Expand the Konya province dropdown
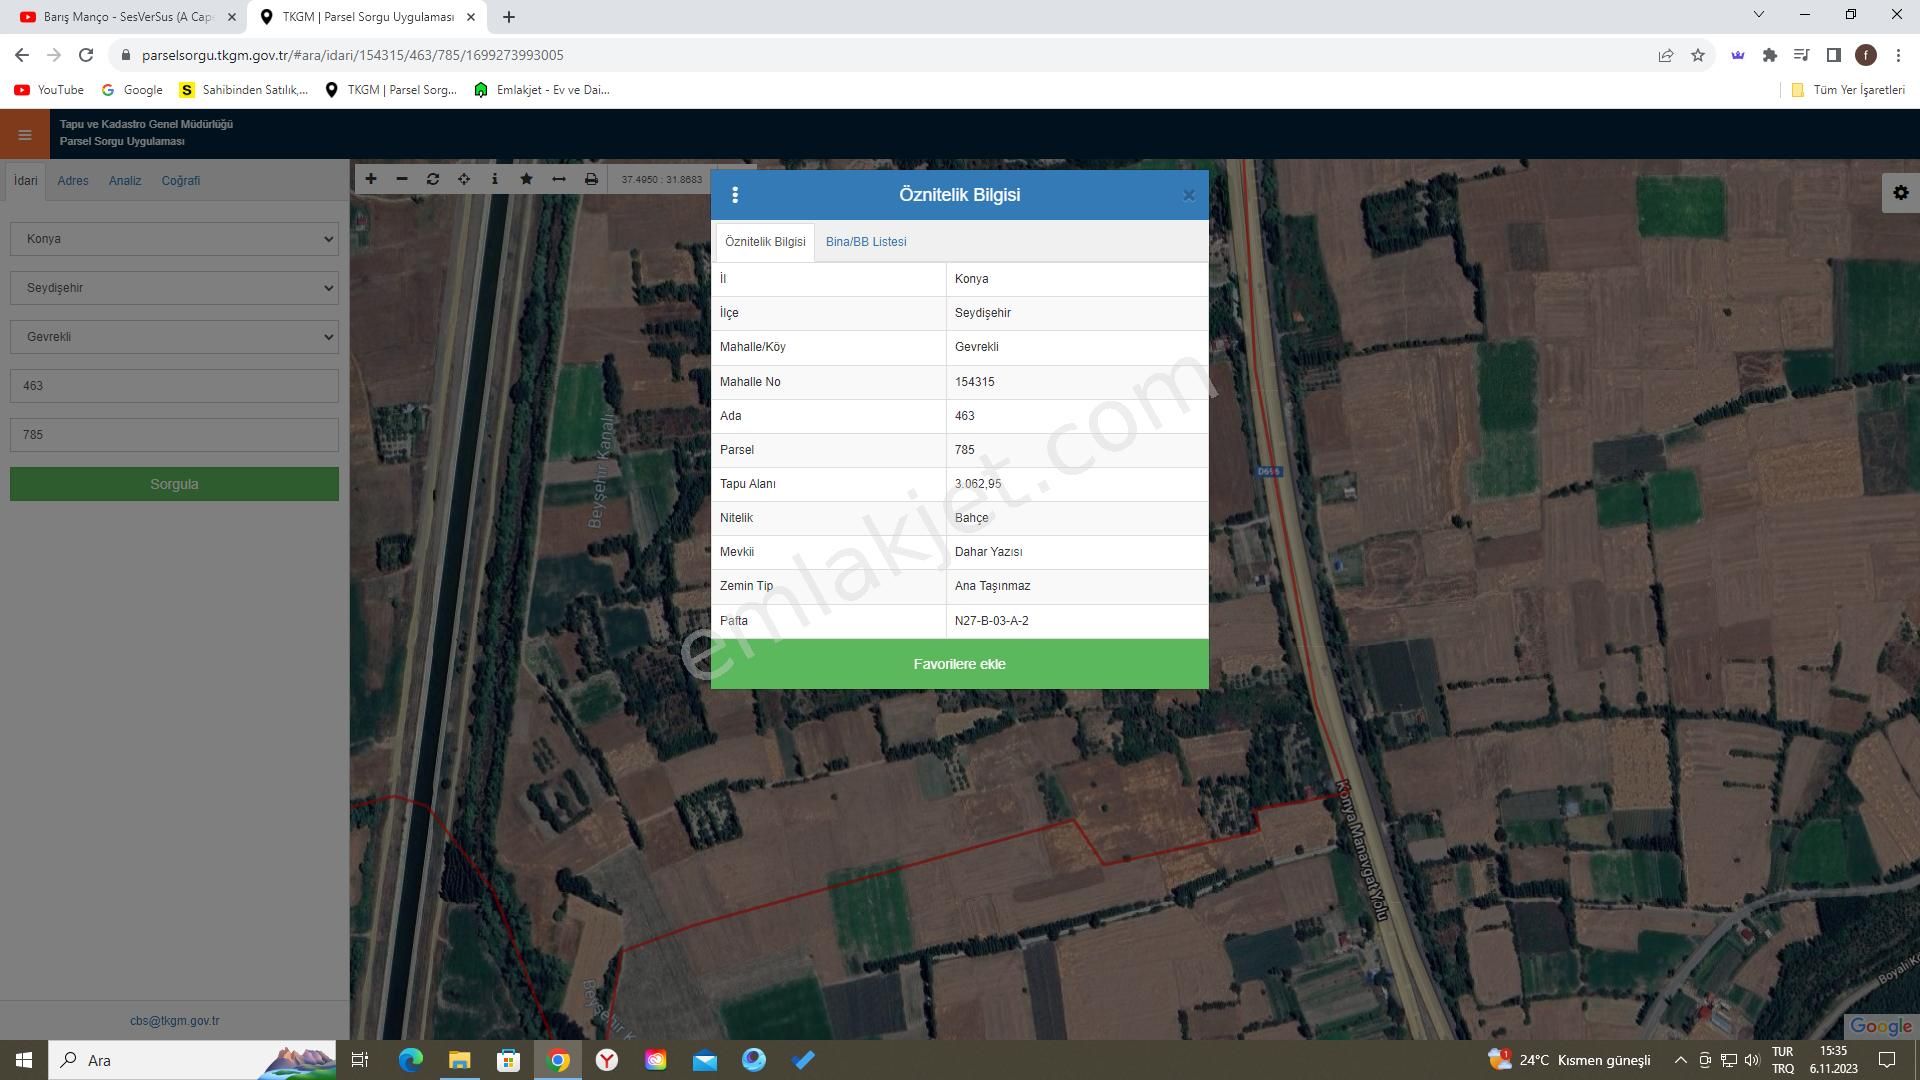The width and height of the screenshot is (1920, 1080). 174,239
